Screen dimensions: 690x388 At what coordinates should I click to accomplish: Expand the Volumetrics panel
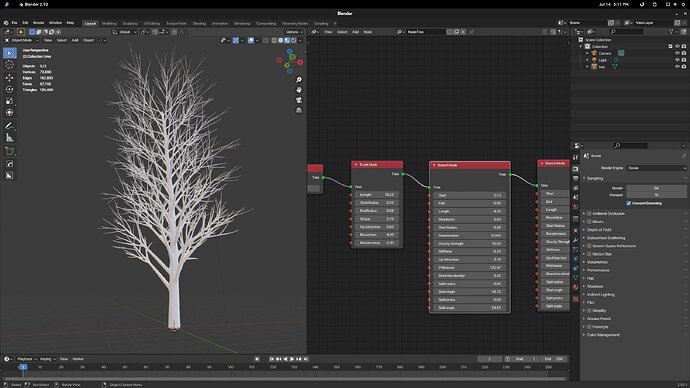[597, 262]
